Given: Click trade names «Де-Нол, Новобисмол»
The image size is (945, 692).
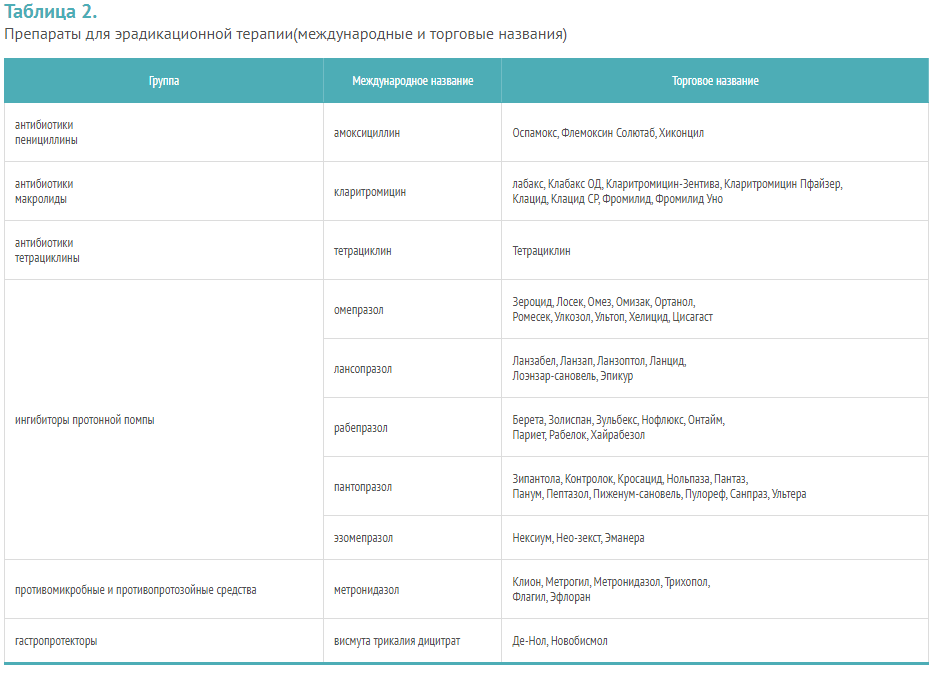Looking at the screenshot, I should pyautogui.click(x=559, y=641).
